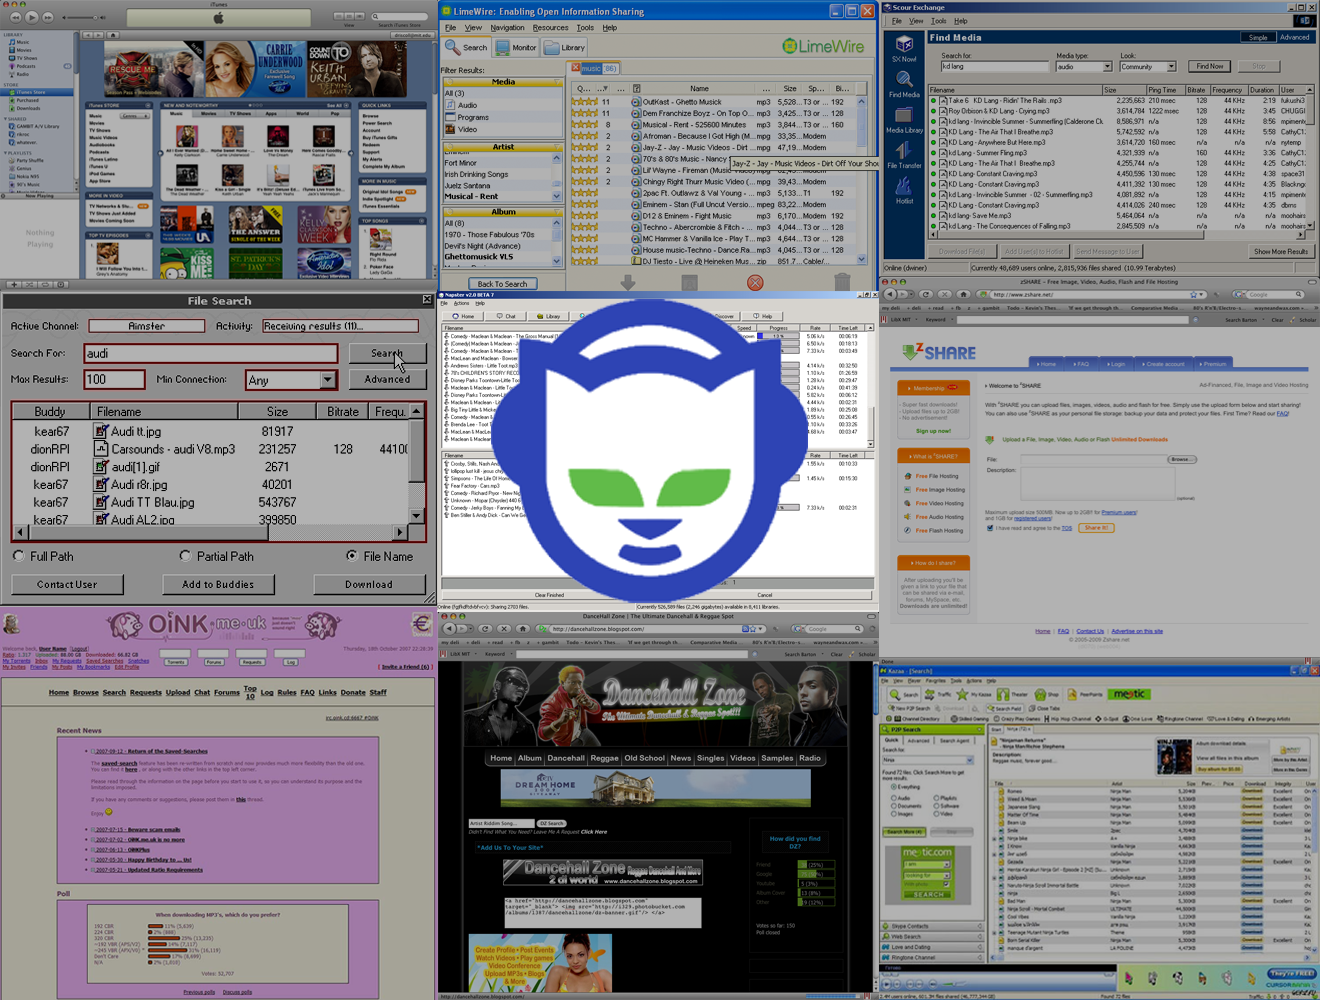1320x1000 pixels.
Task: Click Kazaa's Search toolbar icon
Action: [x=904, y=694]
